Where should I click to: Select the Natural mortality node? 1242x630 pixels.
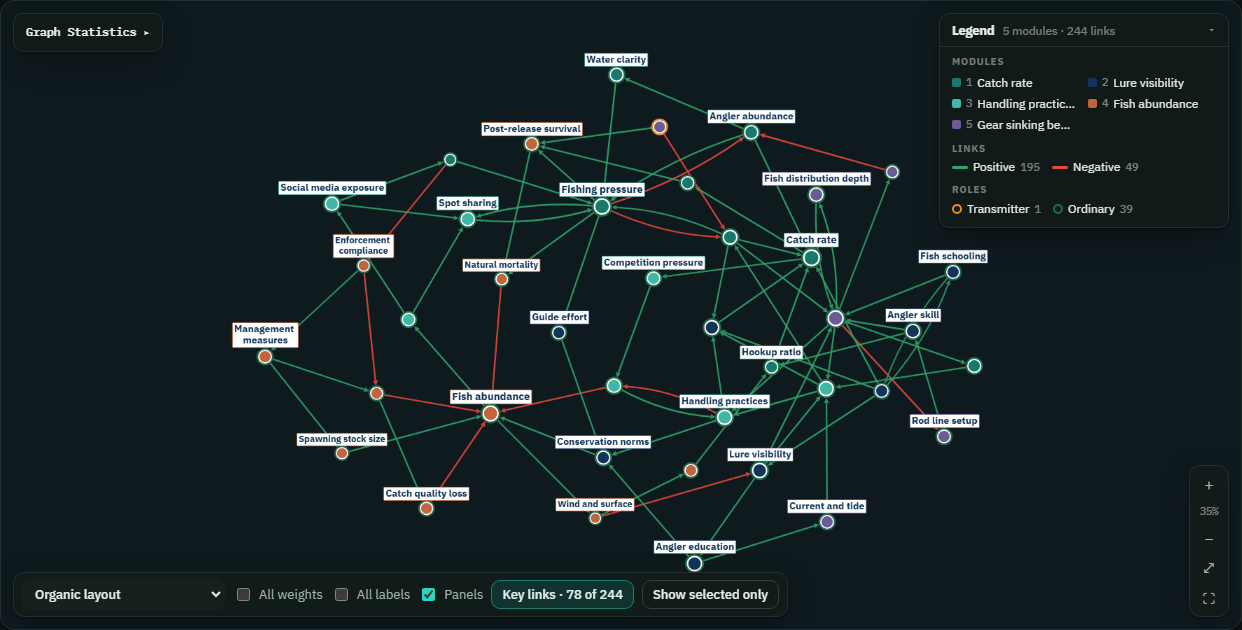(502, 279)
